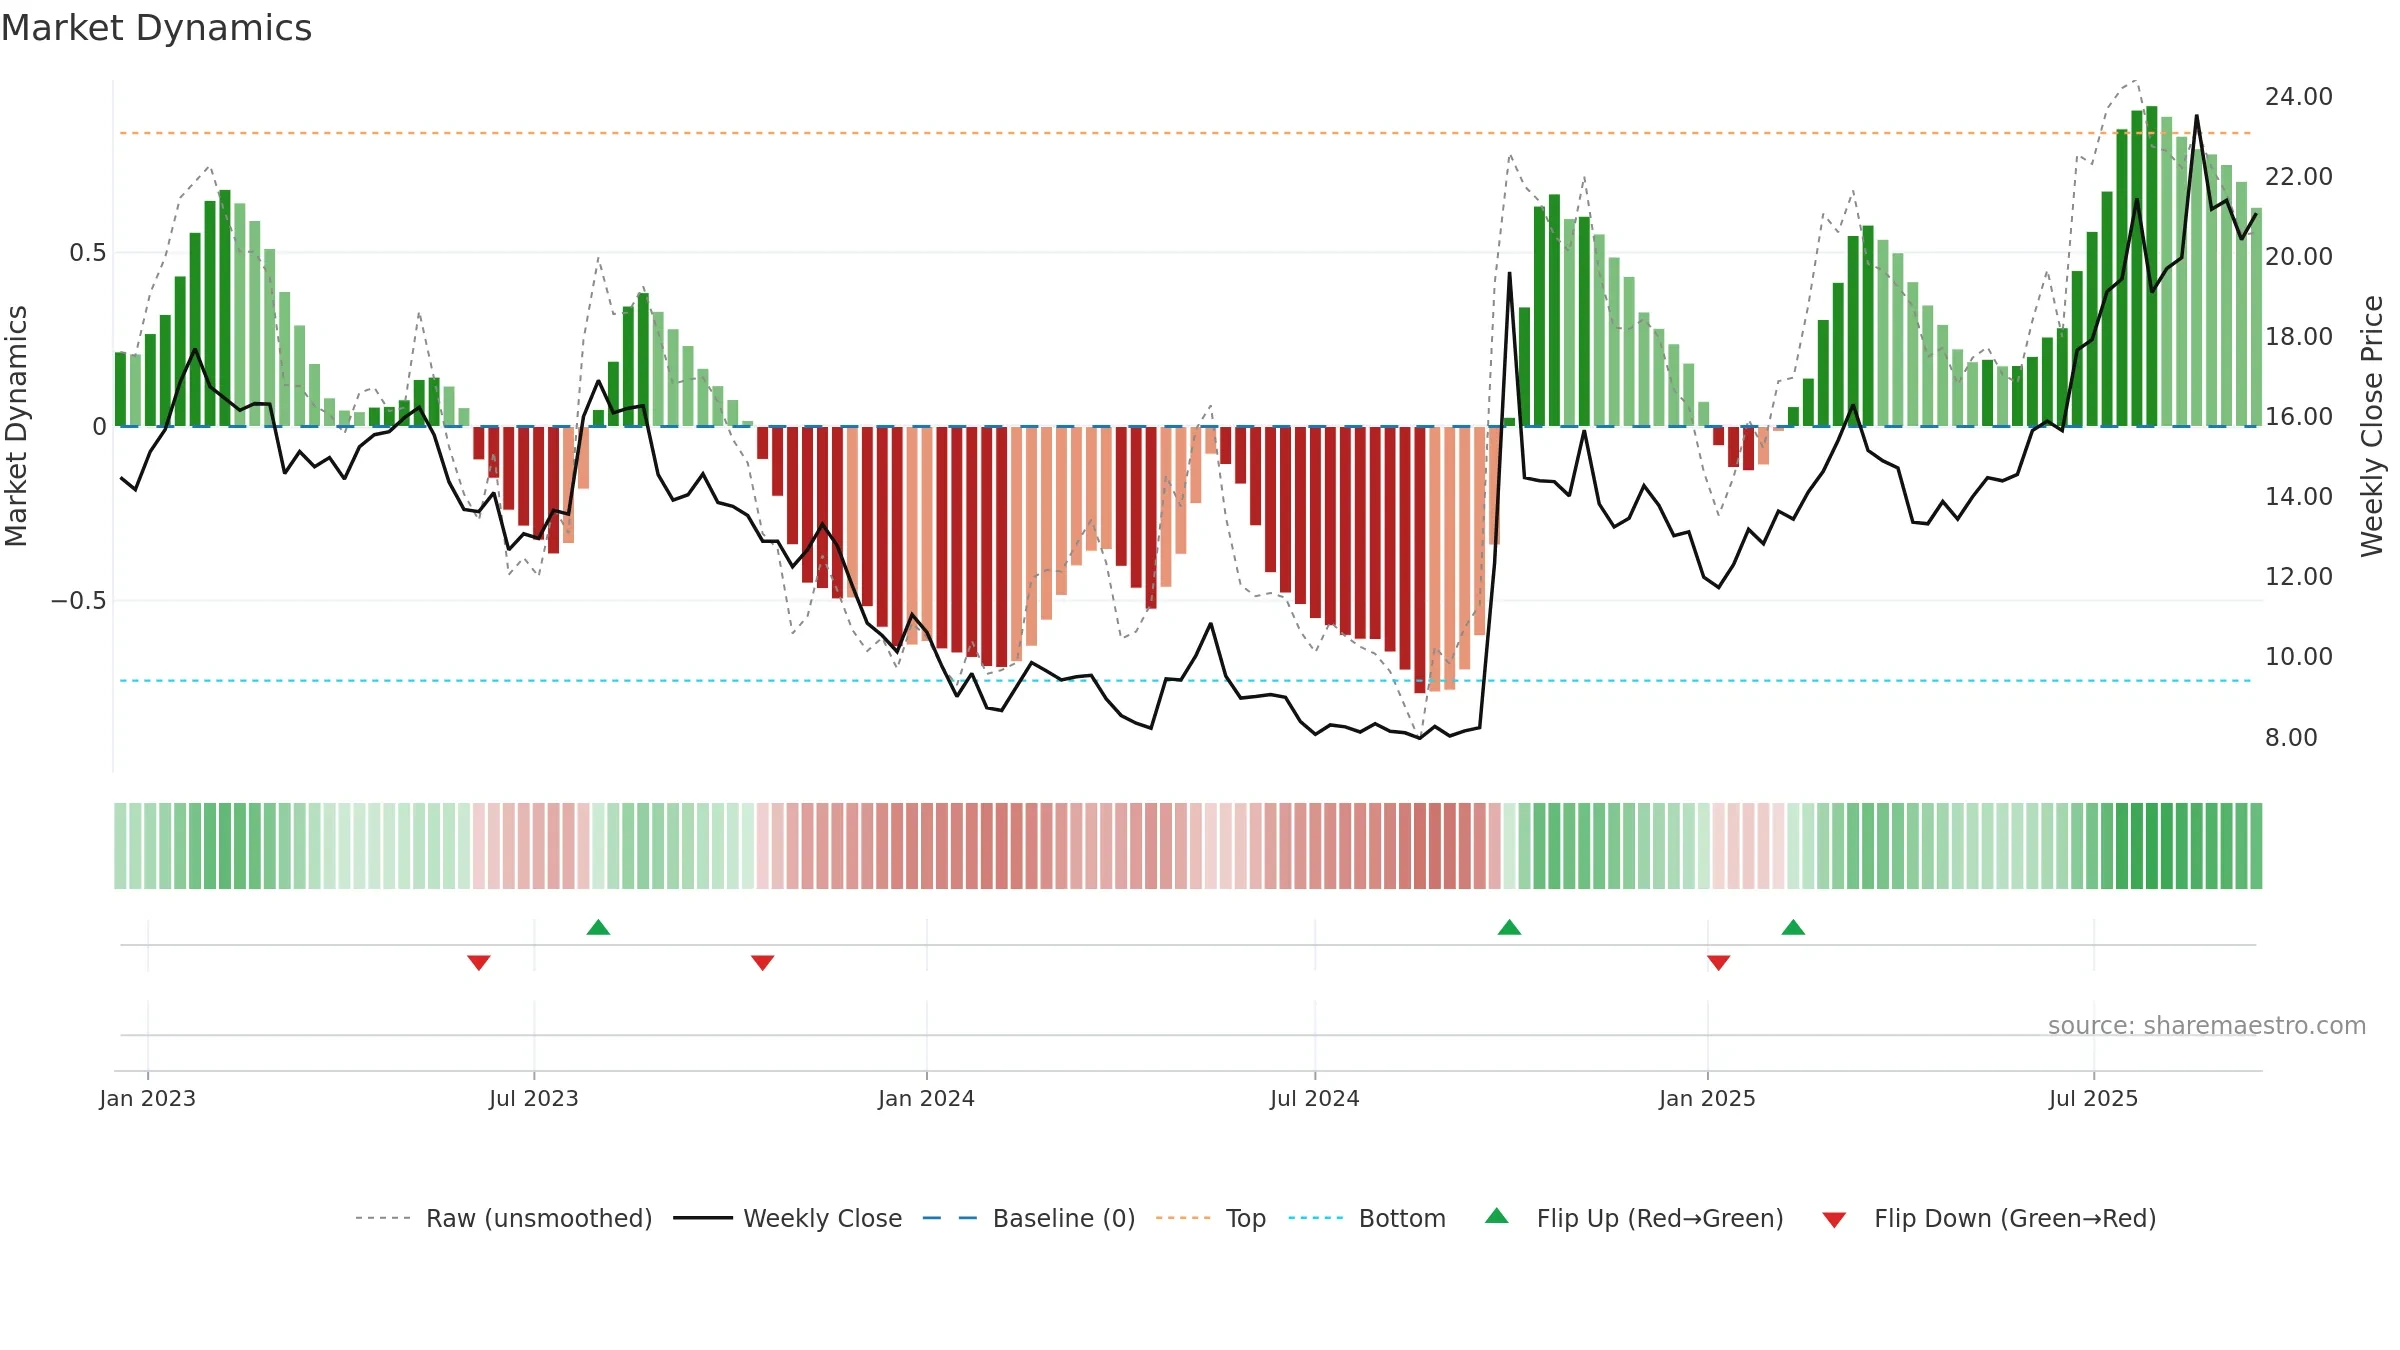
Task: Click the flip-down marker before Jul 2023
Action: click(x=479, y=962)
